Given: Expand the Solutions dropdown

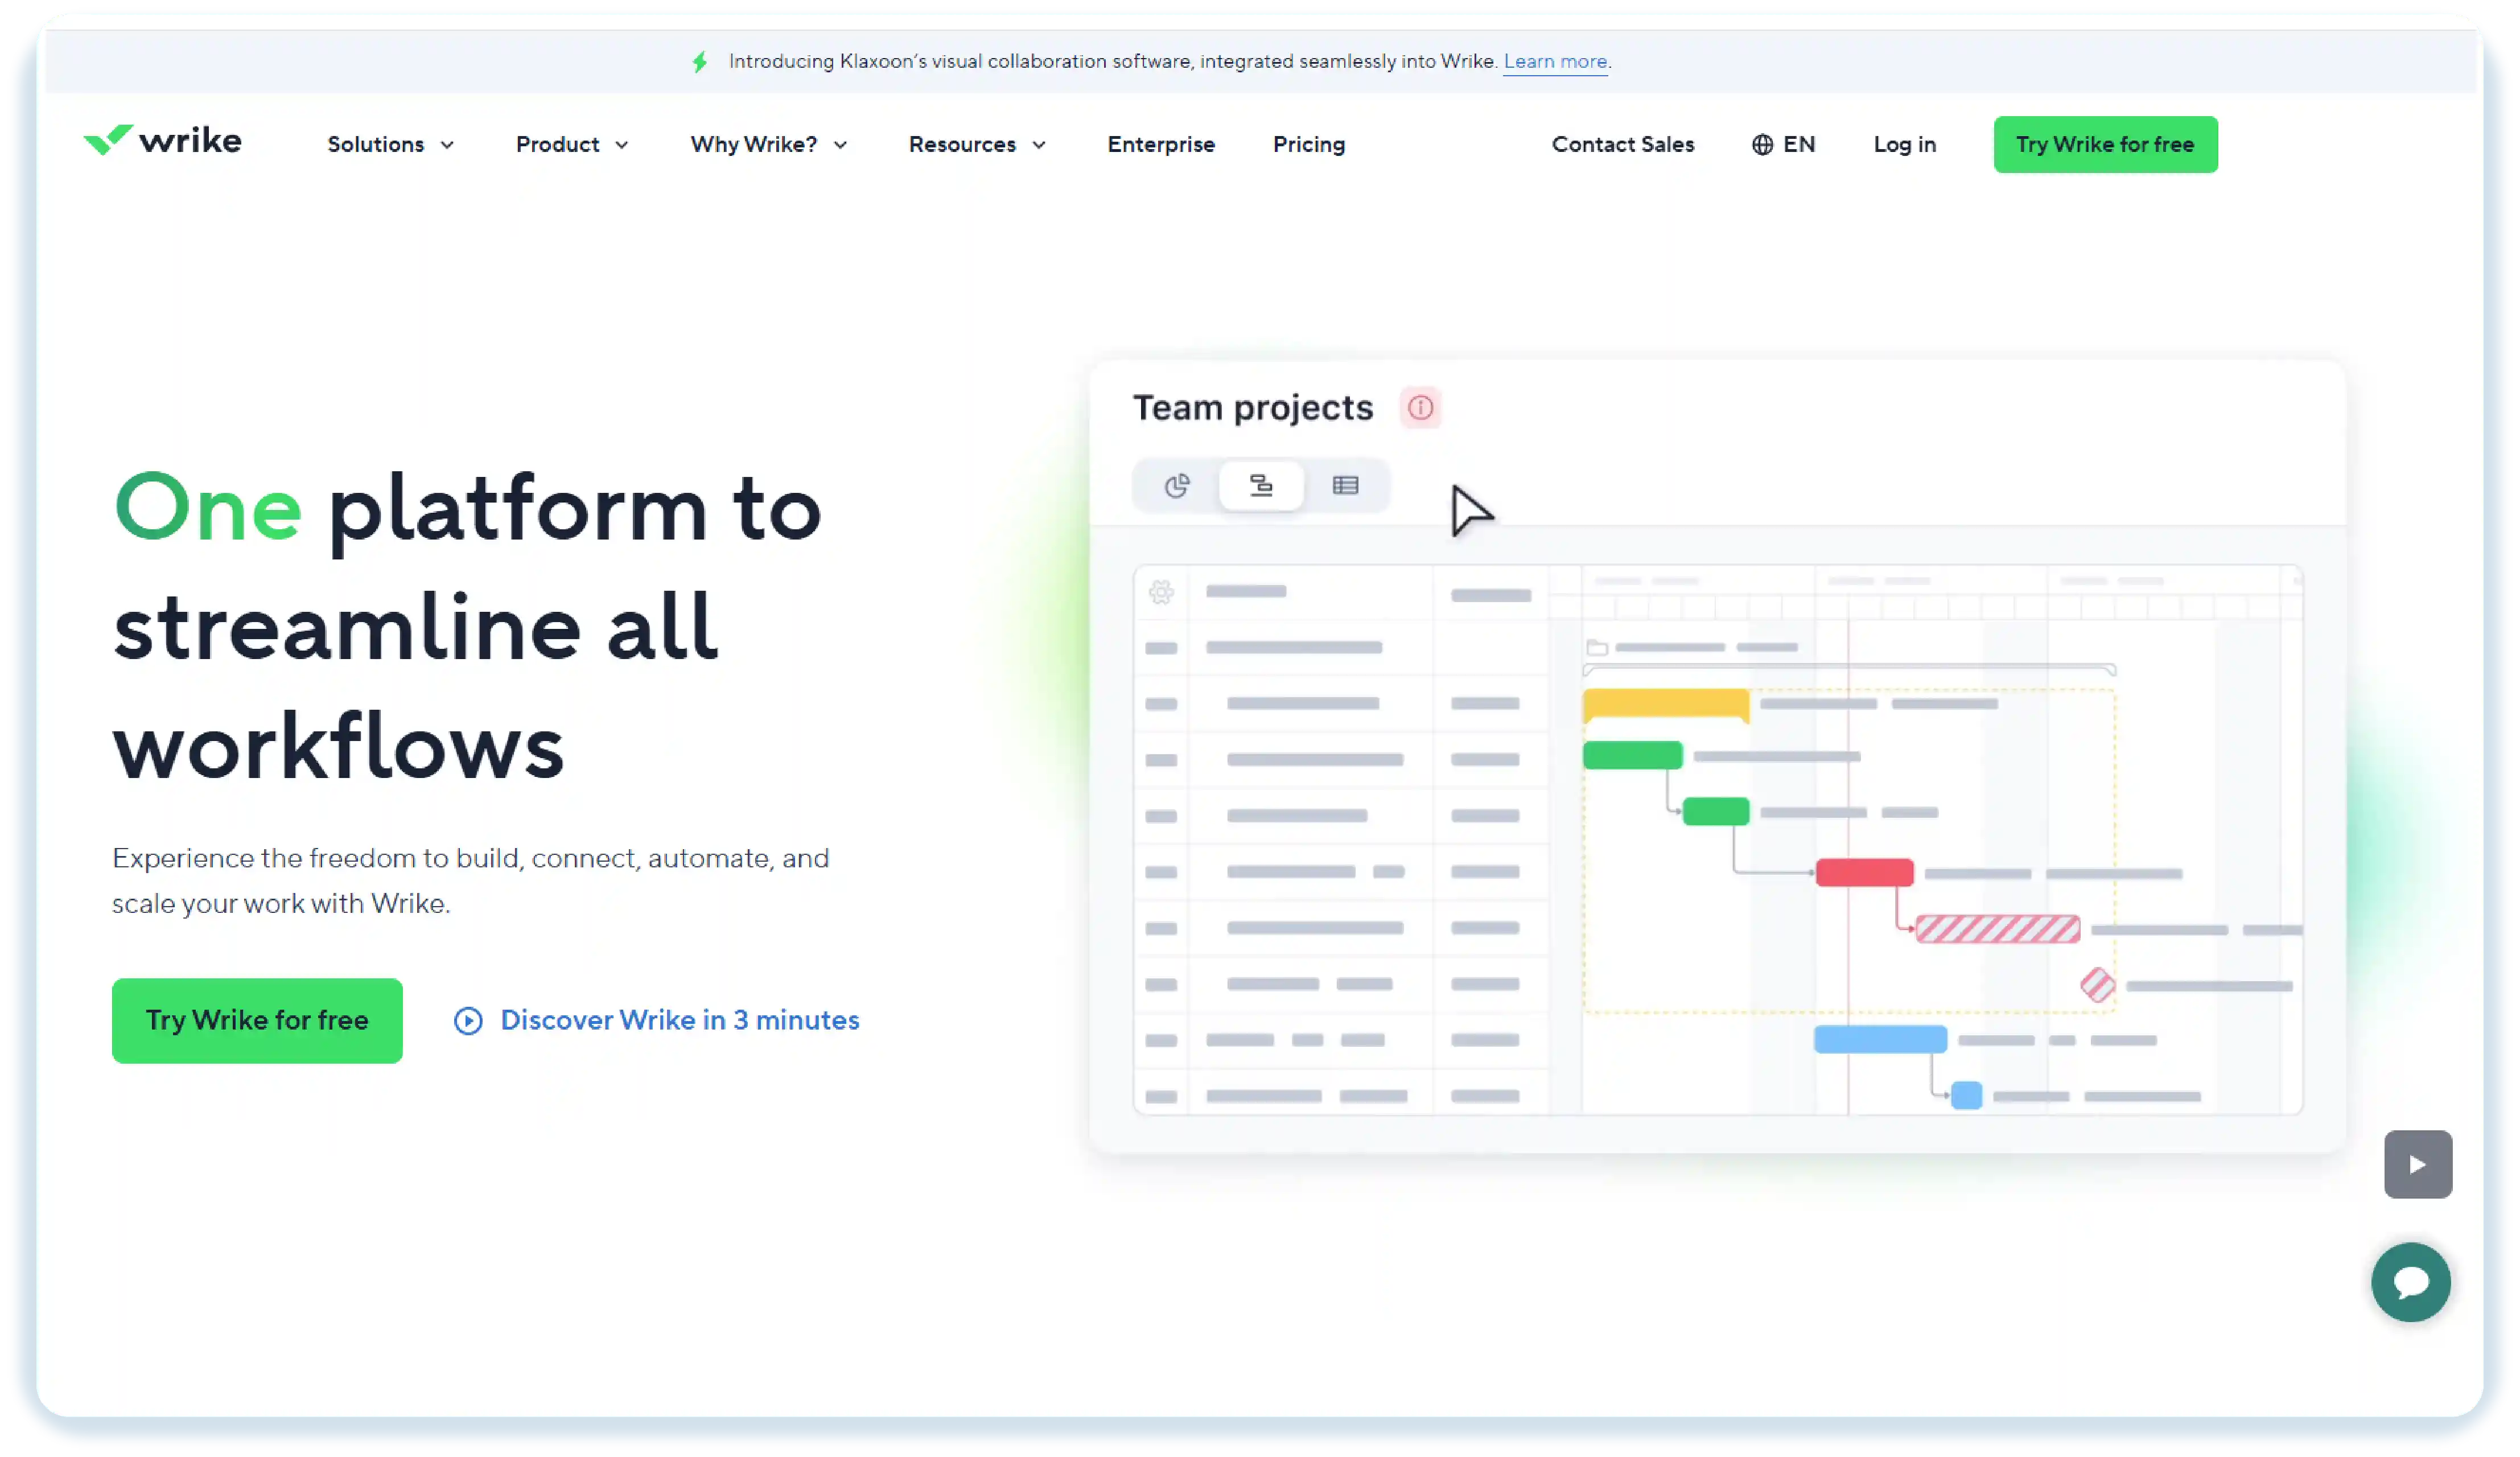Looking at the screenshot, I should [390, 144].
